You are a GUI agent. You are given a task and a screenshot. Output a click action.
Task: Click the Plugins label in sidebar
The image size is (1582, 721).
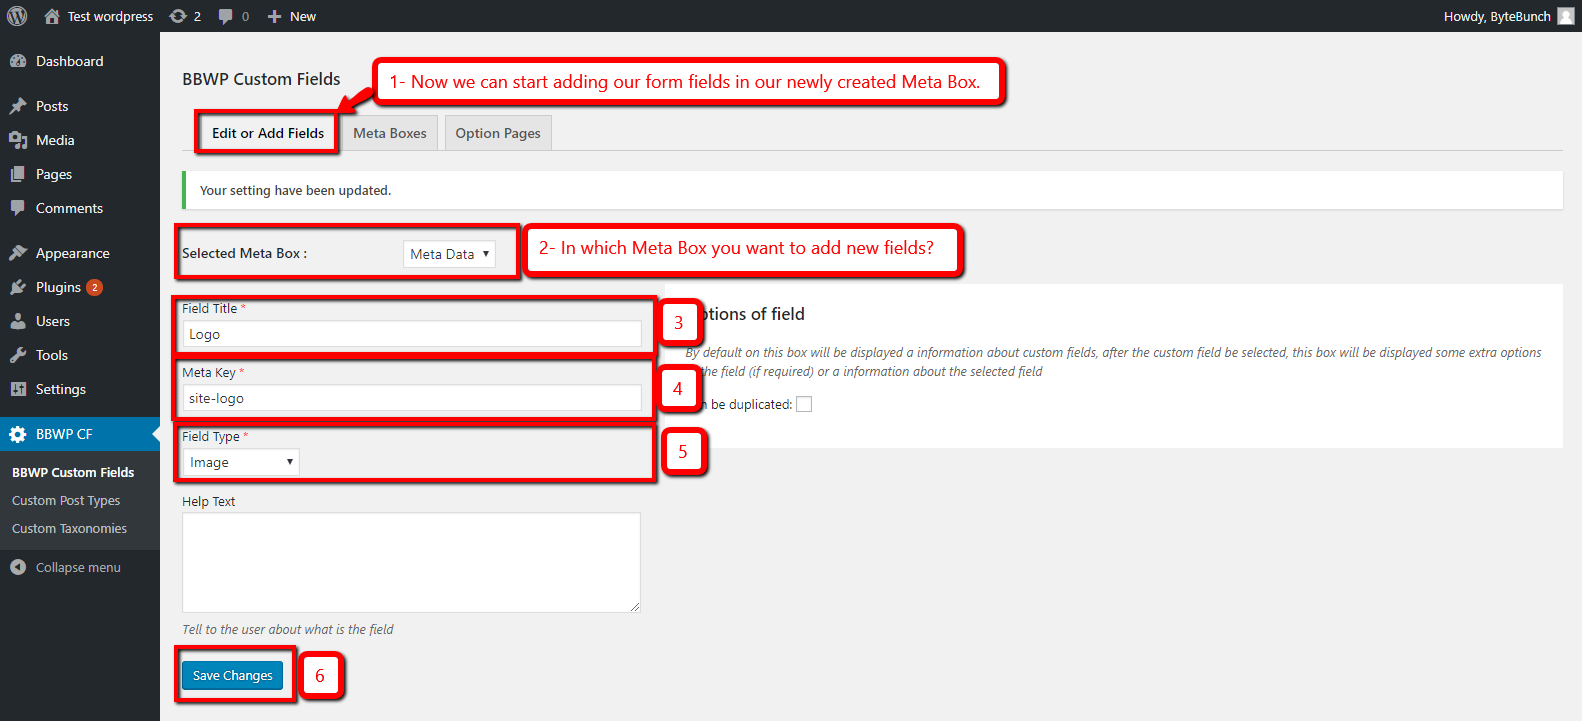coord(58,287)
